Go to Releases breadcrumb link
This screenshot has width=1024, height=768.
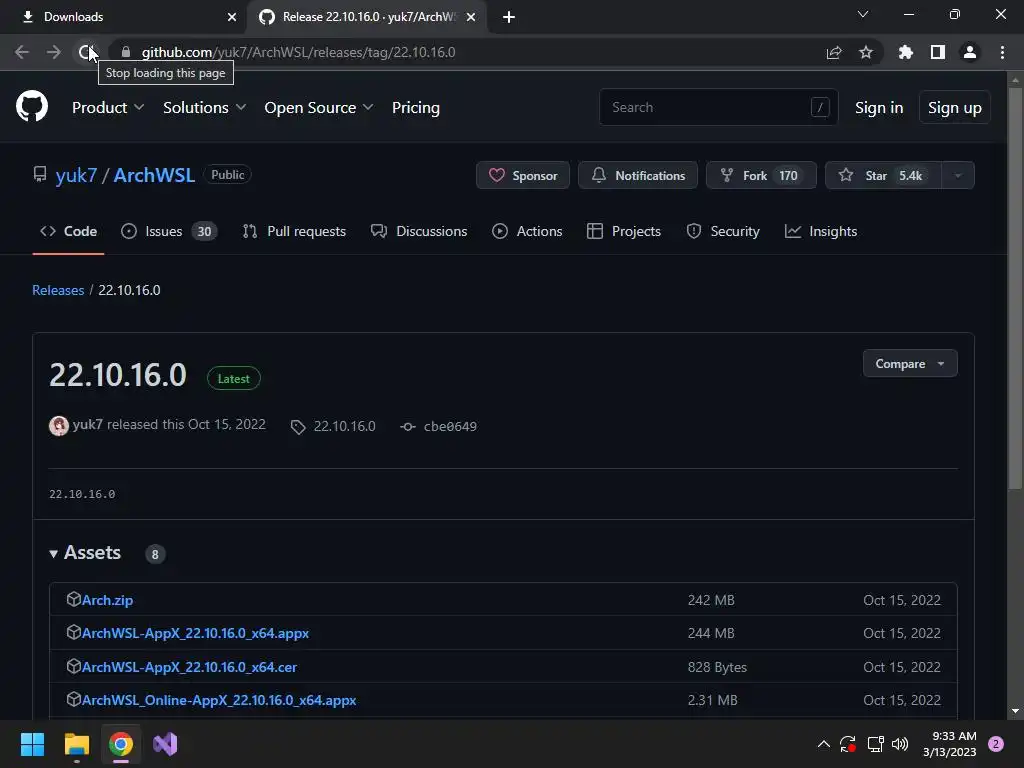(58, 290)
